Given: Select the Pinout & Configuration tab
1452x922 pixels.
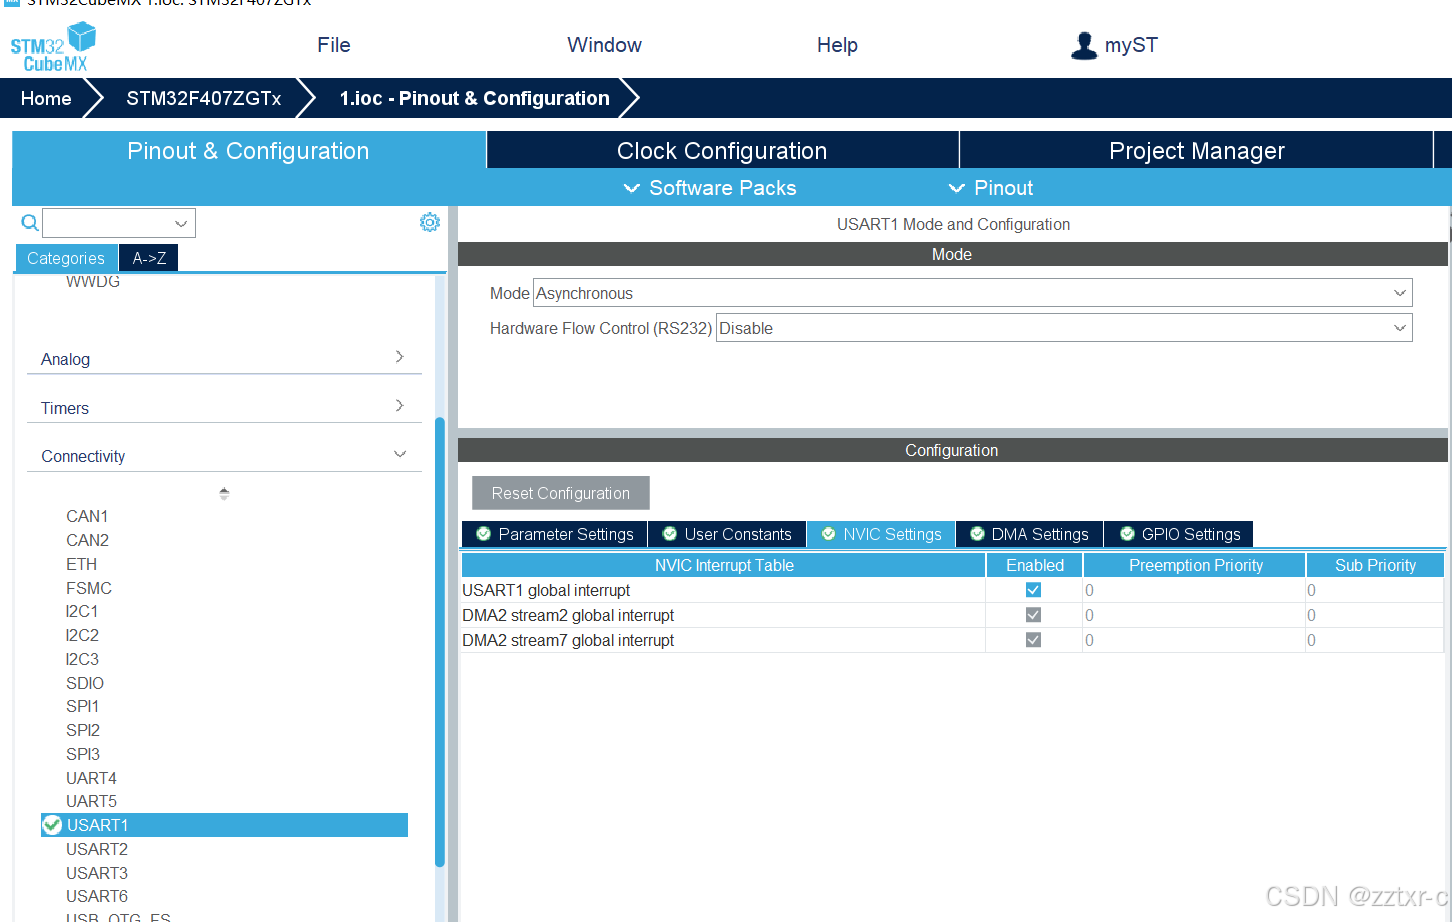Looking at the screenshot, I should point(248,150).
